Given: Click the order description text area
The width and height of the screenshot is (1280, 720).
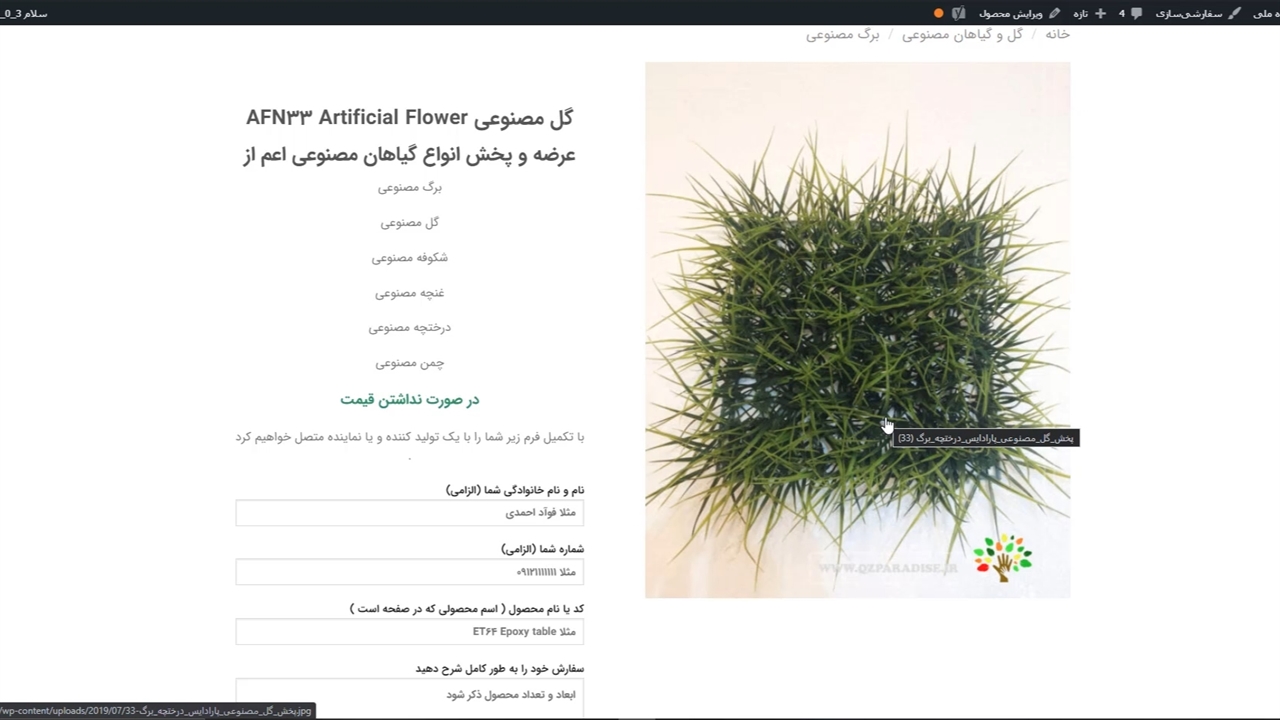Looking at the screenshot, I should 409,695.
